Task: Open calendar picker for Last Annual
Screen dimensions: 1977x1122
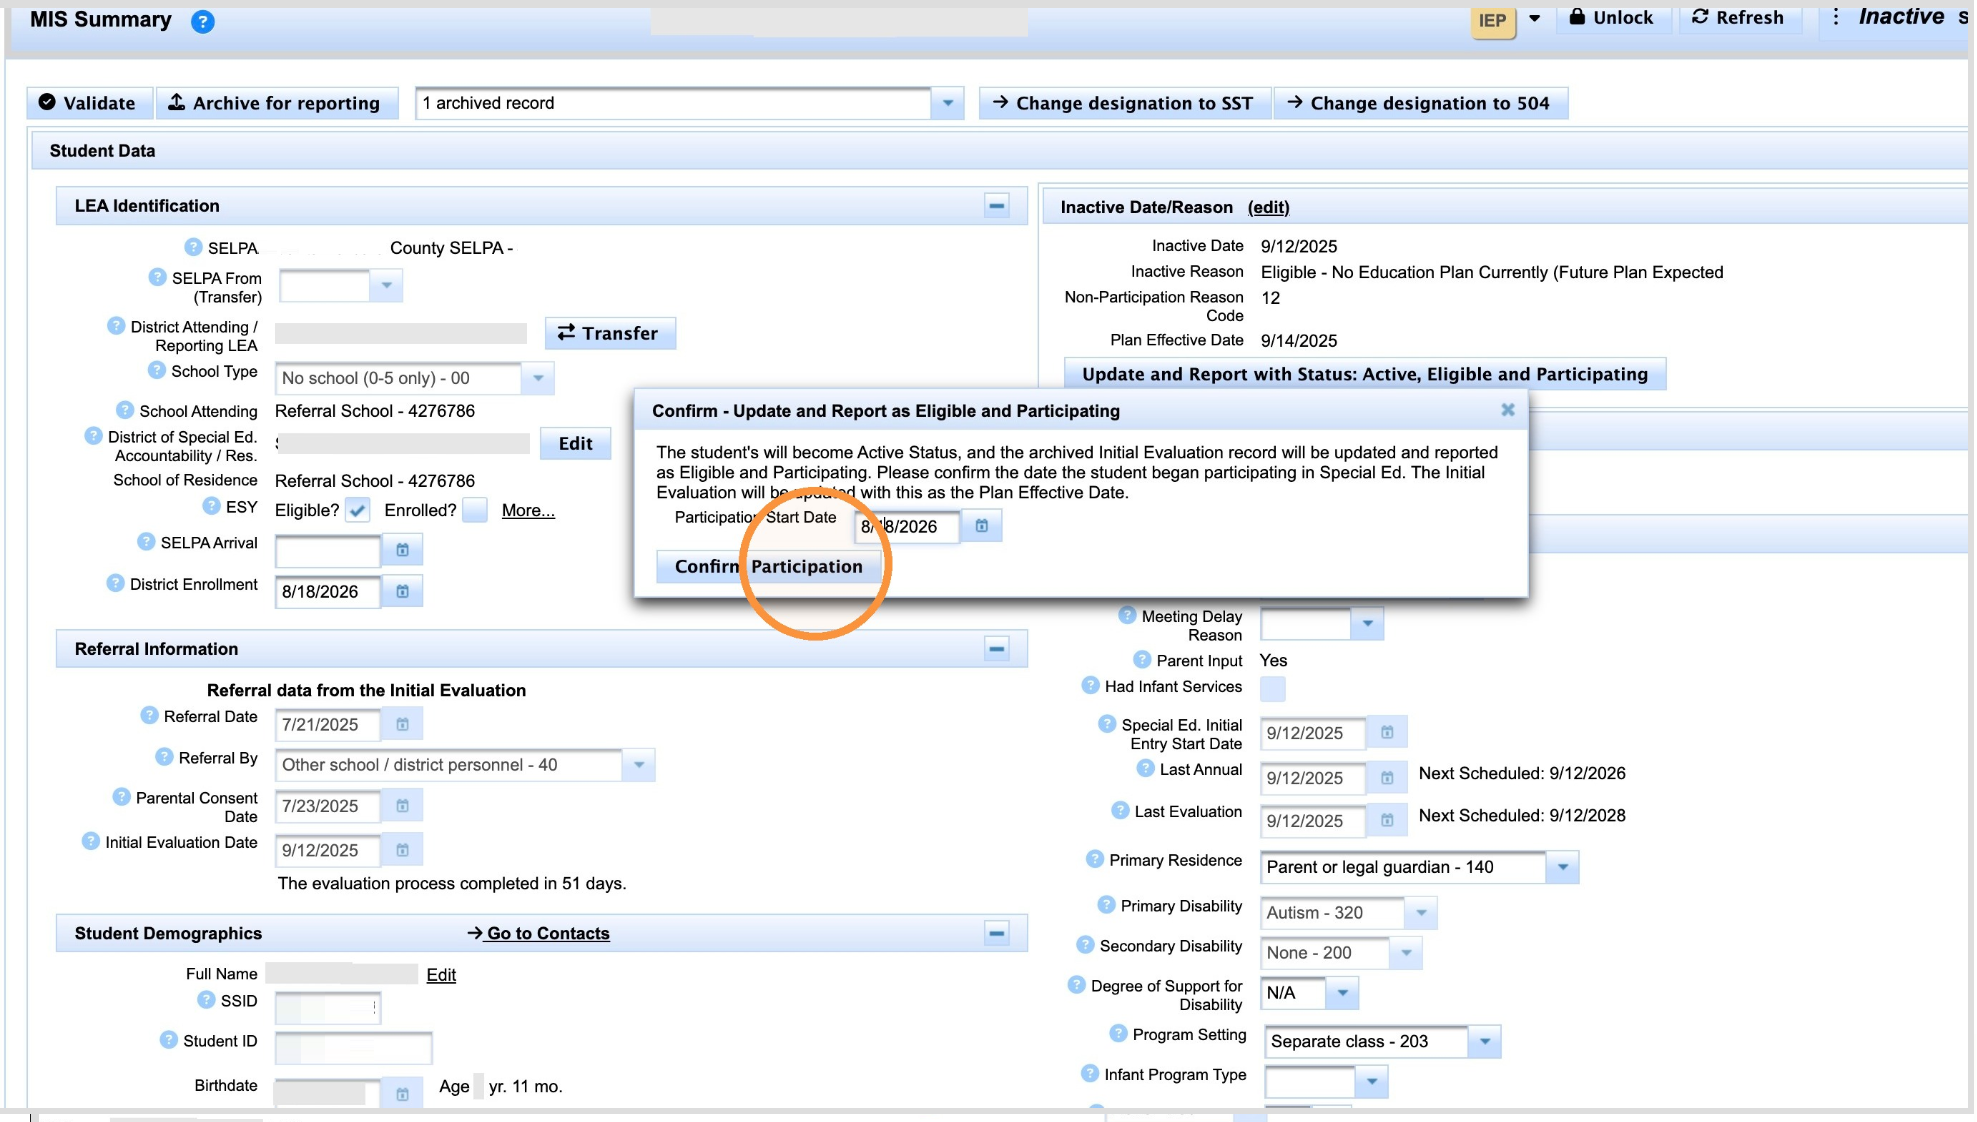Action: click(x=1387, y=778)
